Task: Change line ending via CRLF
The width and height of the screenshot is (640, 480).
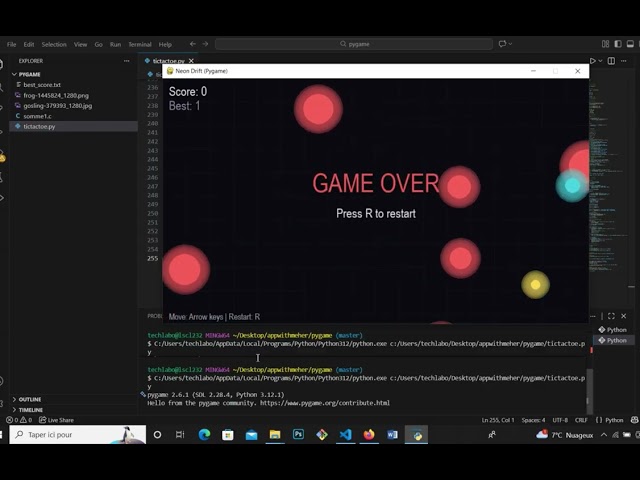Action: [x=581, y=420]
